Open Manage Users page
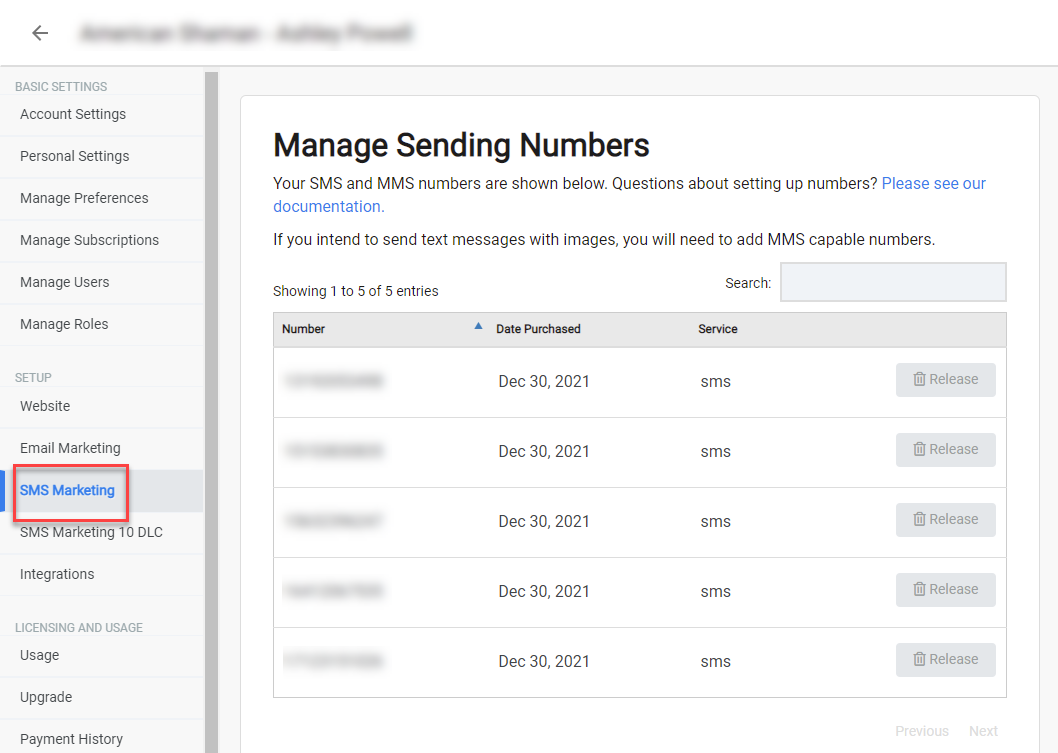Image resolution: width=1058 pixels, height=753 pixels. tap(64, 282)
